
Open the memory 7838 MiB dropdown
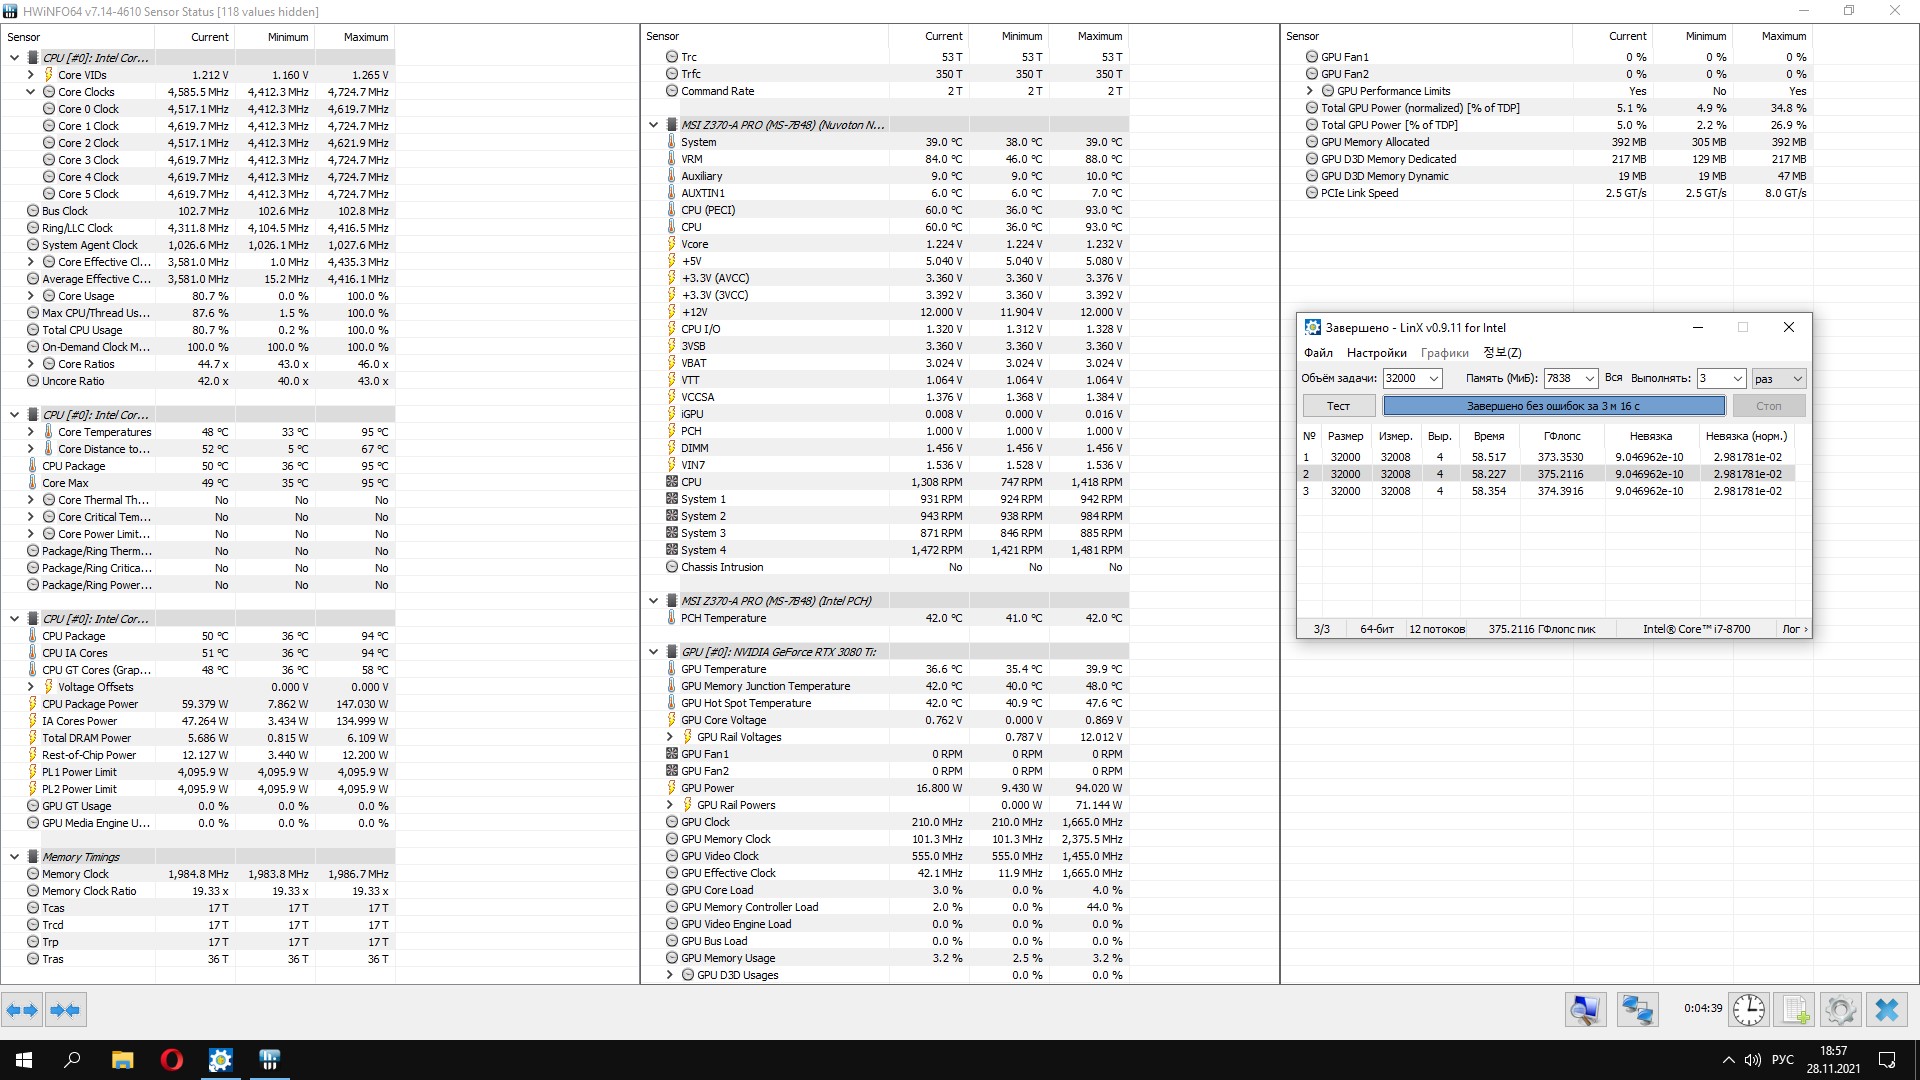tap(1588, 378)
